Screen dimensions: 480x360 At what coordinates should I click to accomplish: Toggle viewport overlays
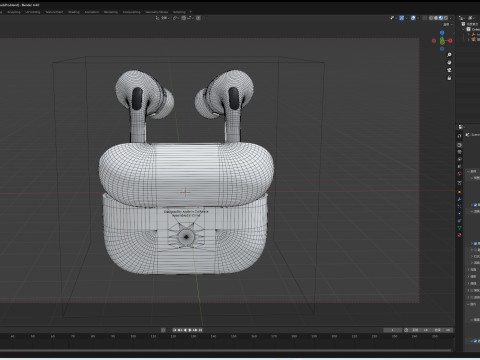point(413,18)
